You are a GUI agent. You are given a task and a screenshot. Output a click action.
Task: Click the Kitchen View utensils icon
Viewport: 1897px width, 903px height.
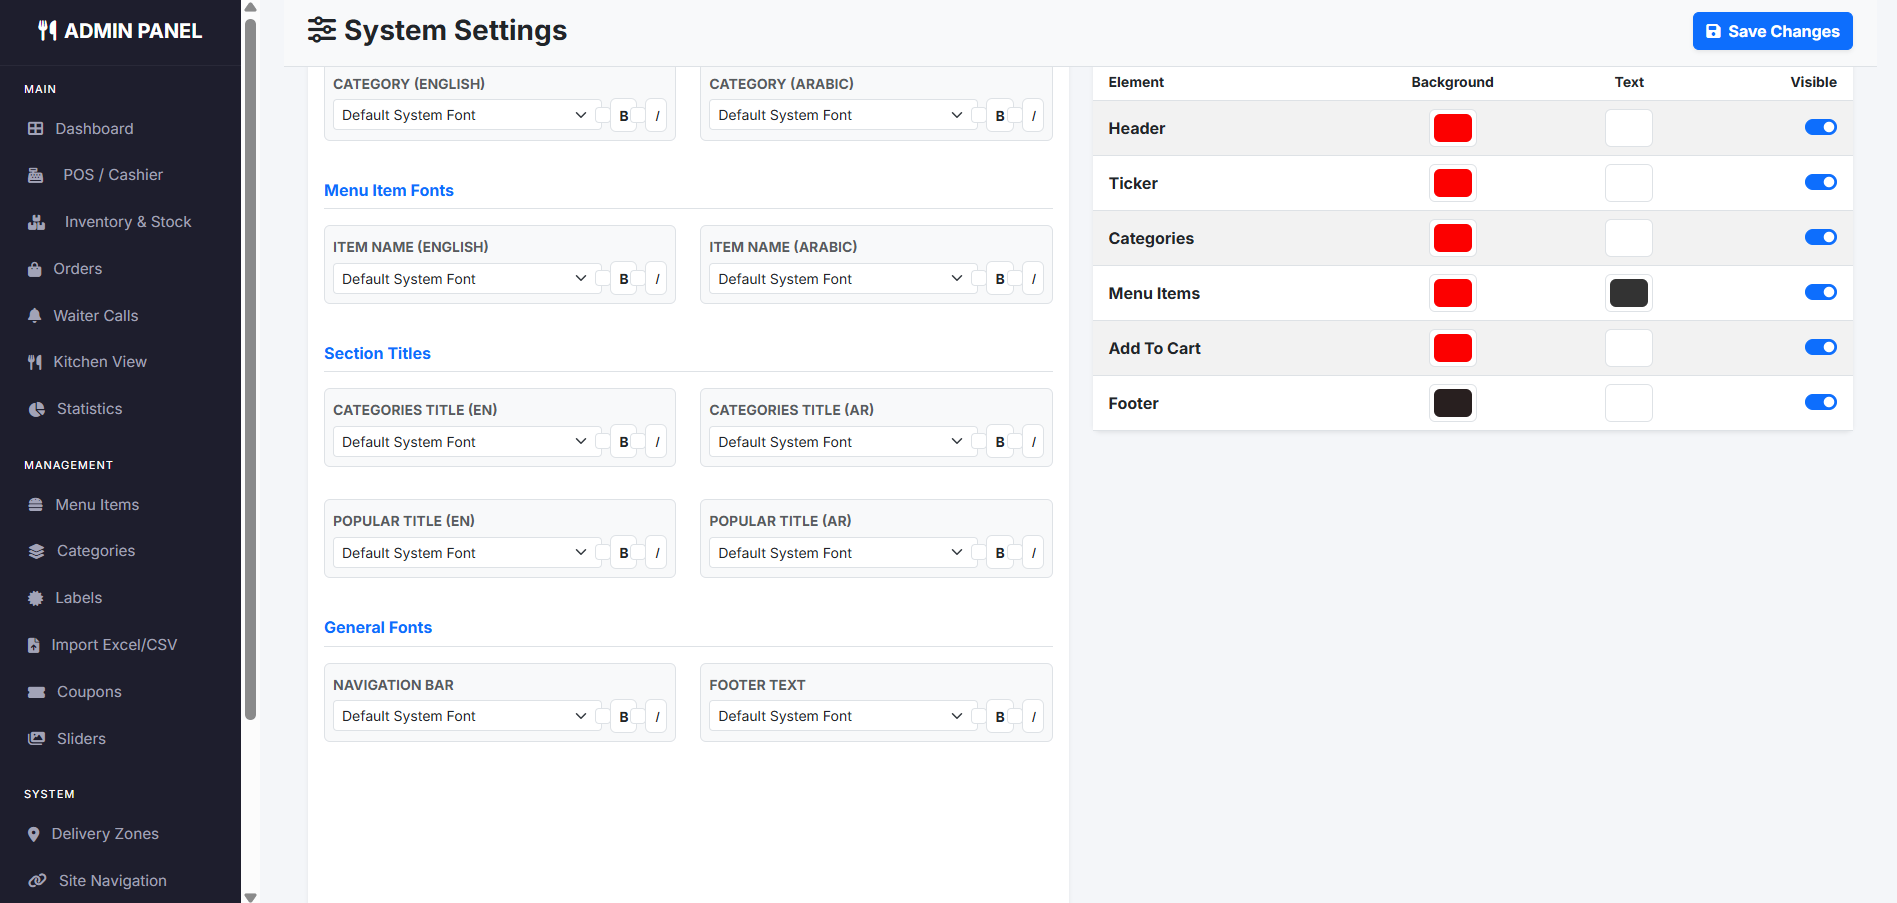(35, 362)
